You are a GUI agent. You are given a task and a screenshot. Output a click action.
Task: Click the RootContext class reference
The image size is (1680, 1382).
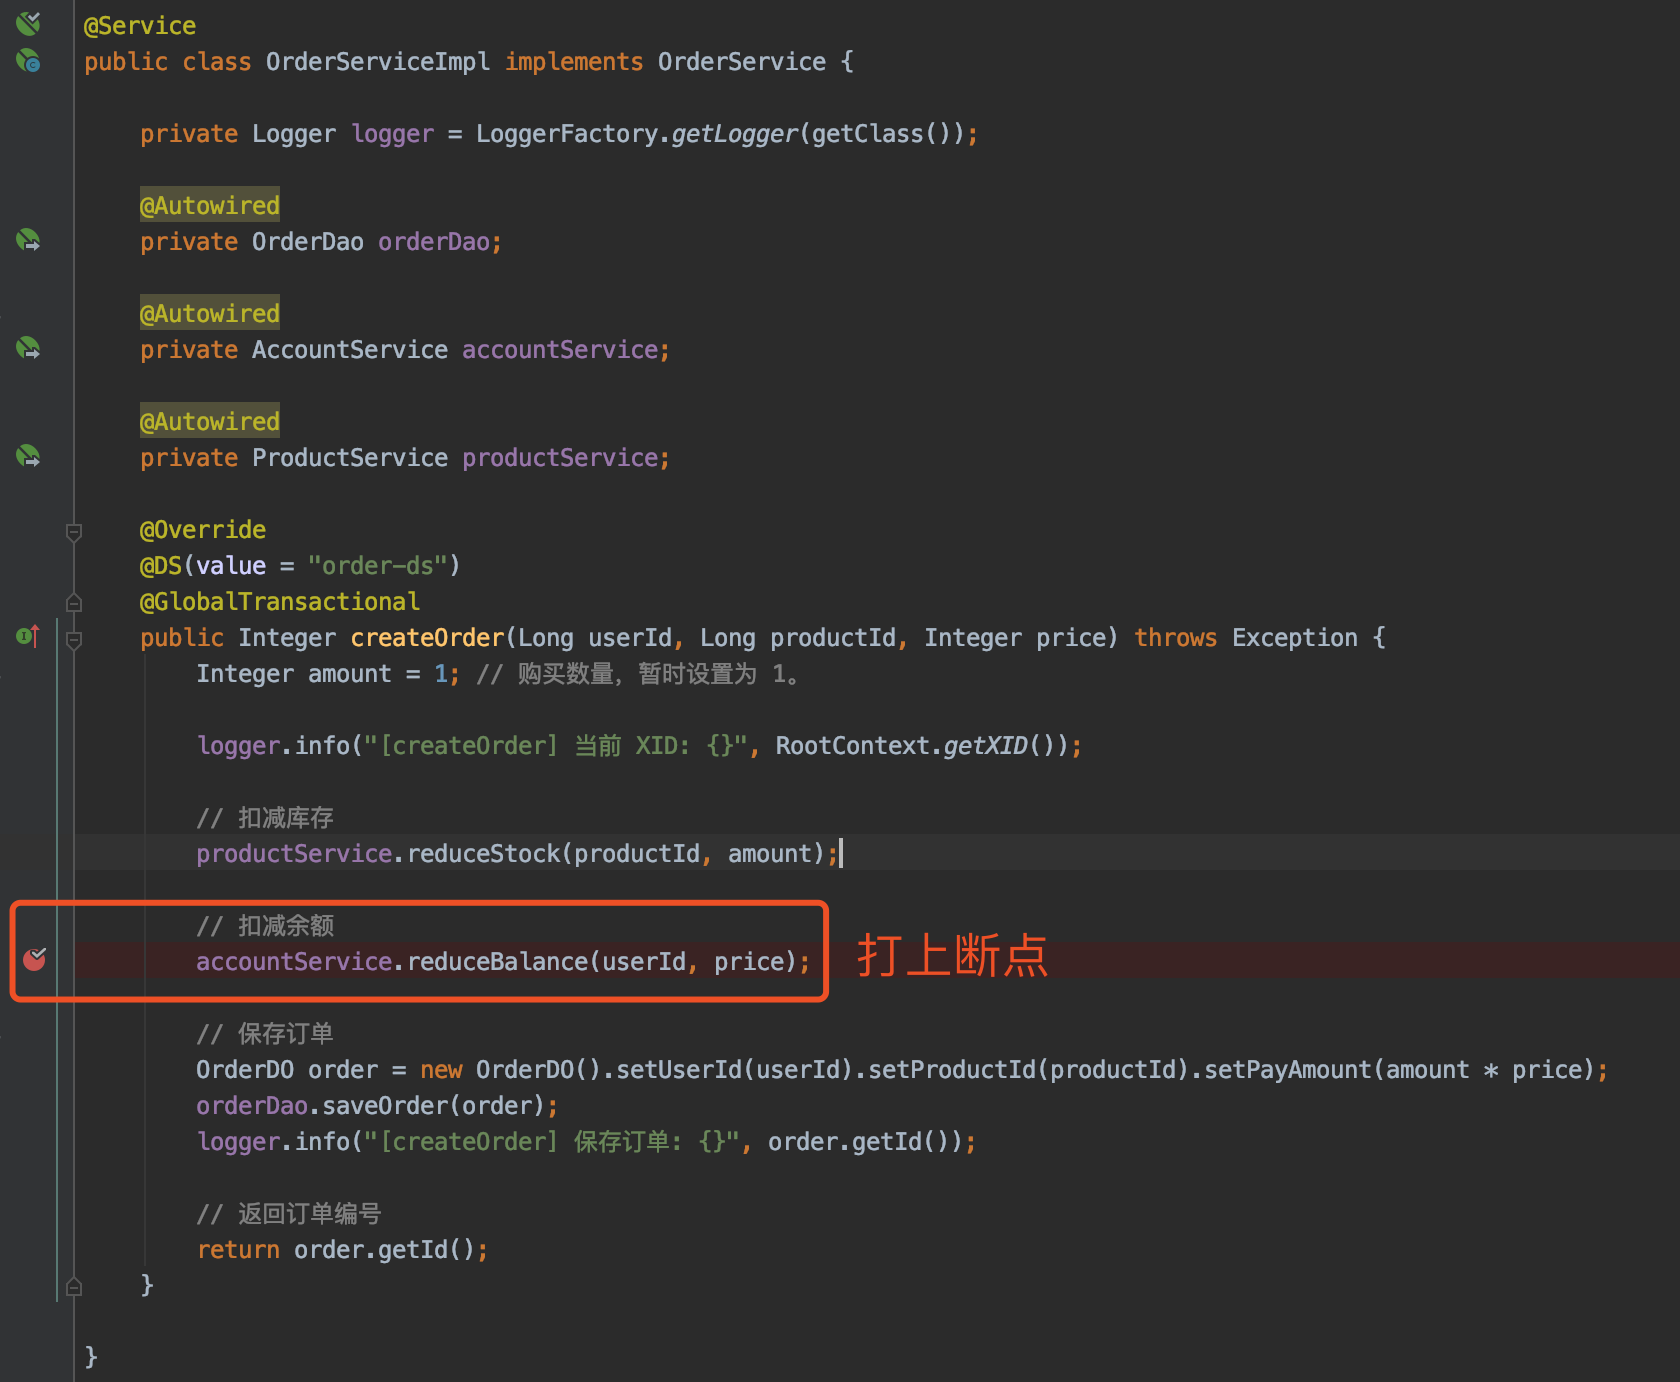click(x=853, y=745)
